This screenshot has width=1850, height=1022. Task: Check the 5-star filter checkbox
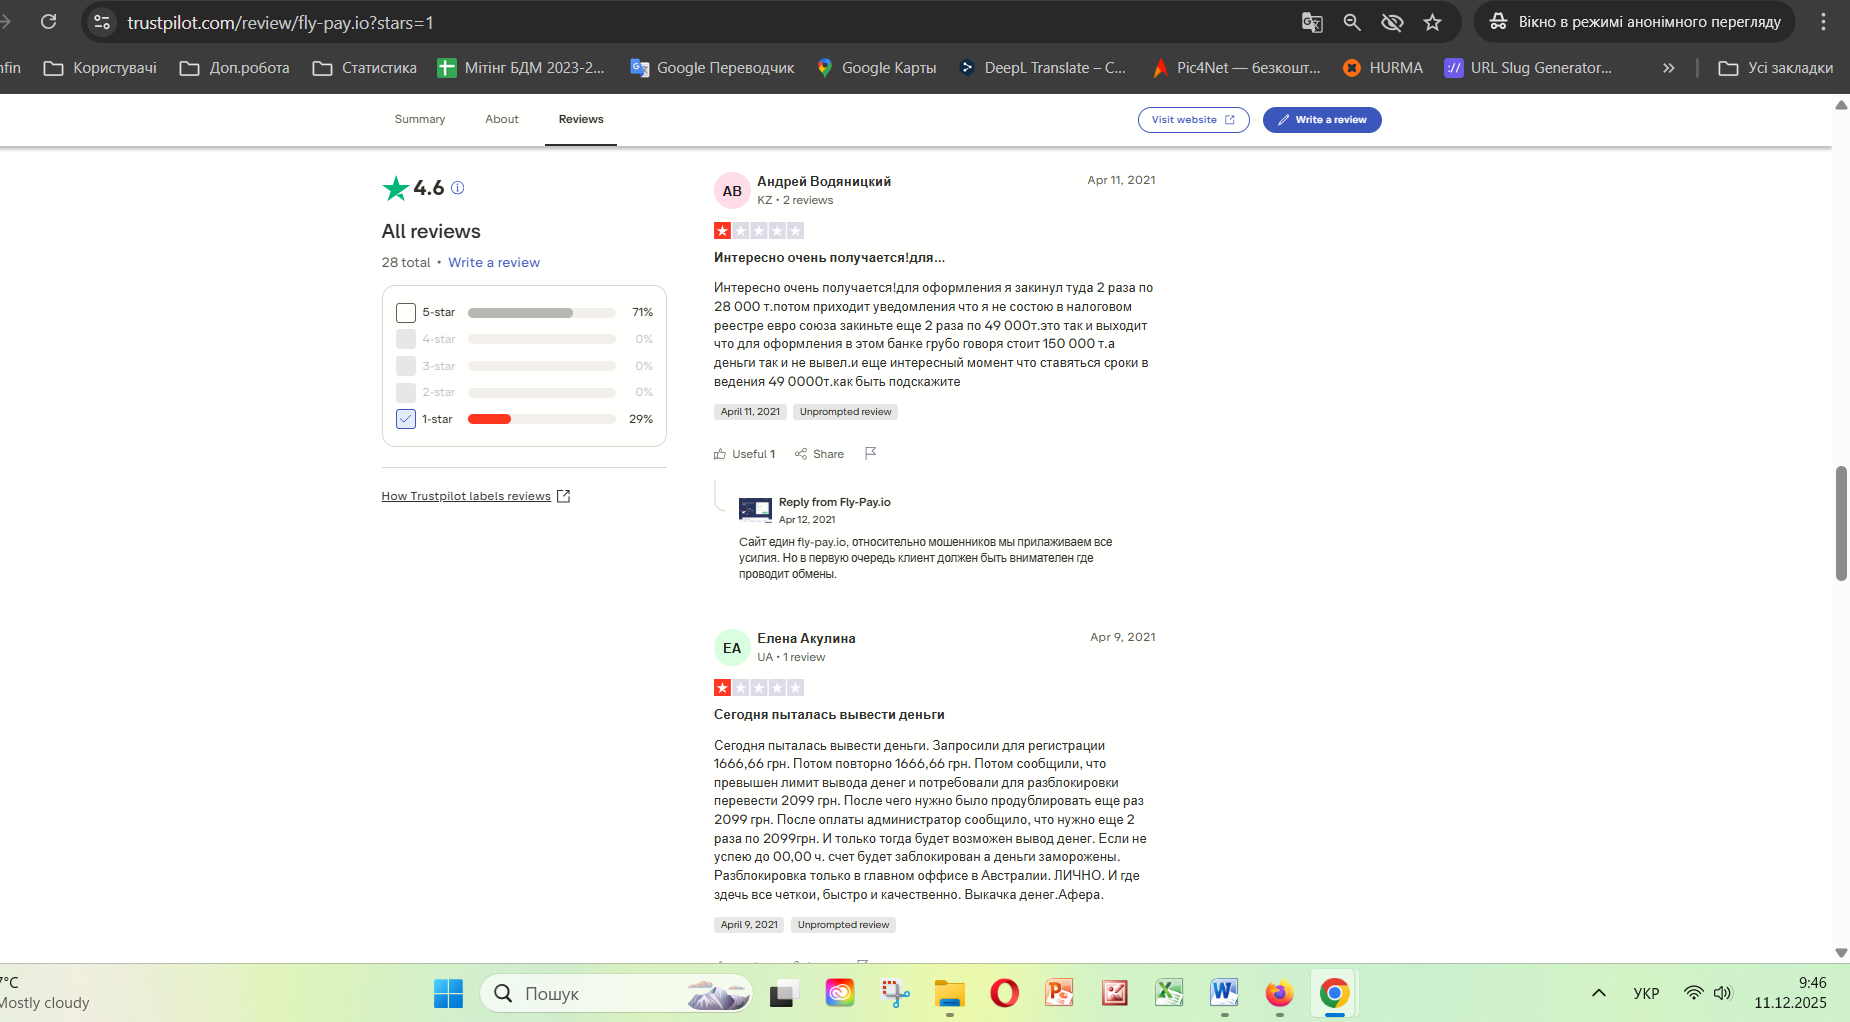coord(406,313)
